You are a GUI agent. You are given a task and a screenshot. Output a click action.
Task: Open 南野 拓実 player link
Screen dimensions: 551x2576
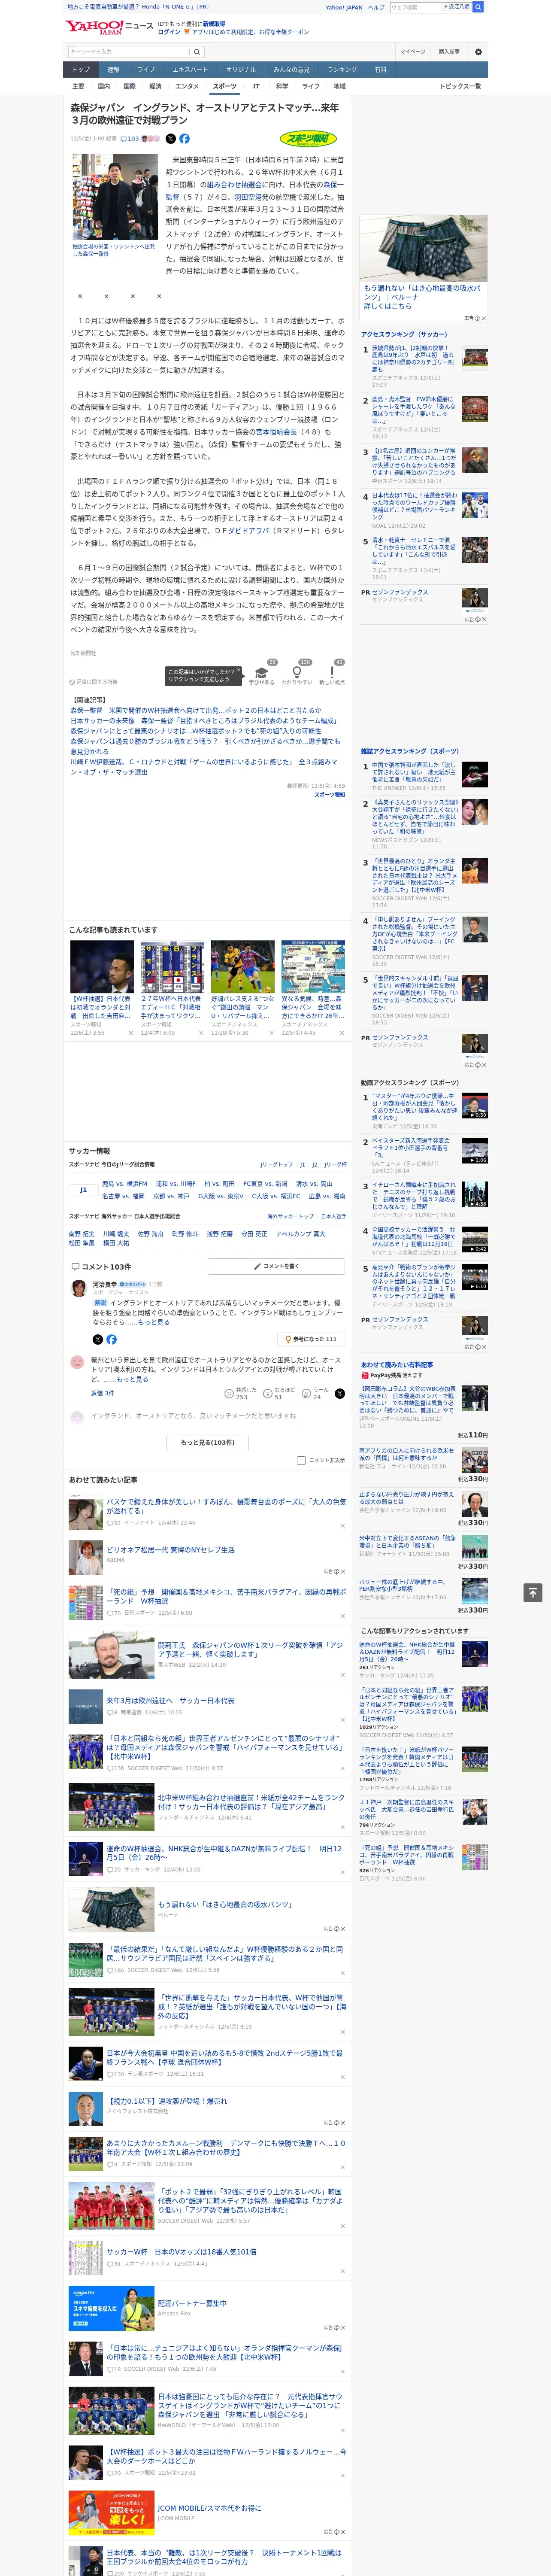click(81, 1233)
